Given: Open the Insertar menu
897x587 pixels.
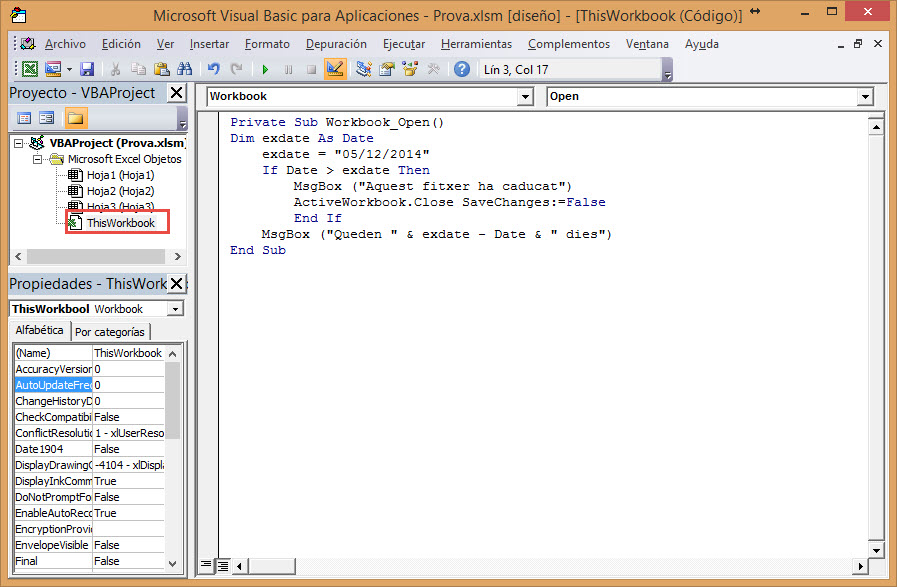Looking at the screenshot, I should coord(209,44).
